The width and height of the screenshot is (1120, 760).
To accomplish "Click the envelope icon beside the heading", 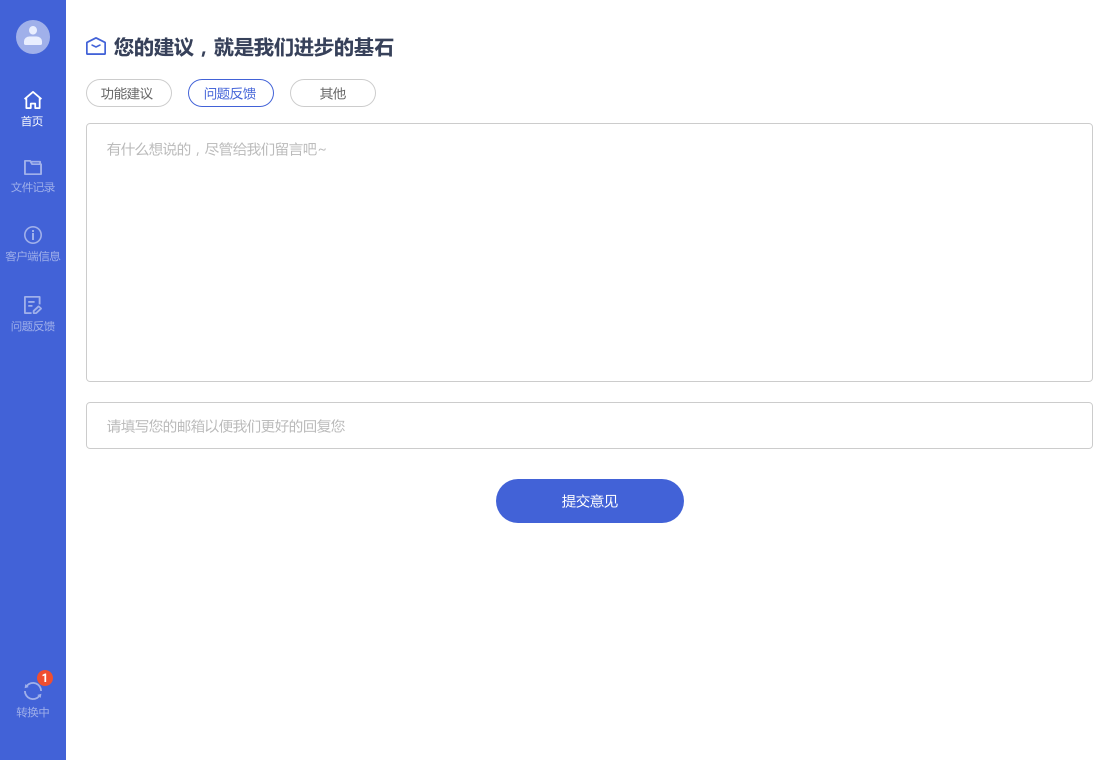I will (x=96, y=46).
